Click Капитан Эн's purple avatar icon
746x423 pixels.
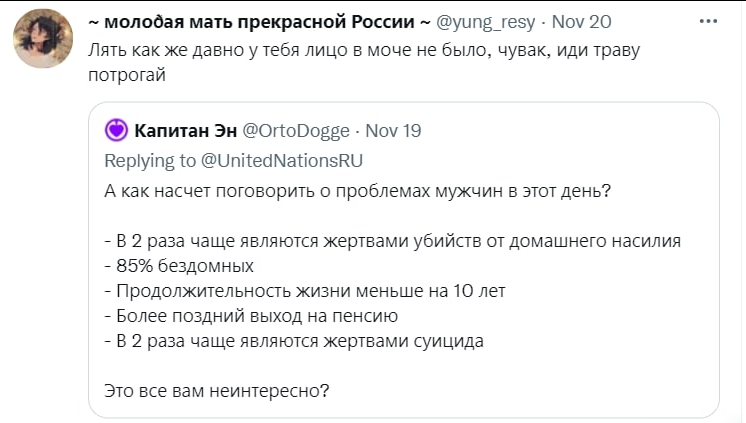117,130
